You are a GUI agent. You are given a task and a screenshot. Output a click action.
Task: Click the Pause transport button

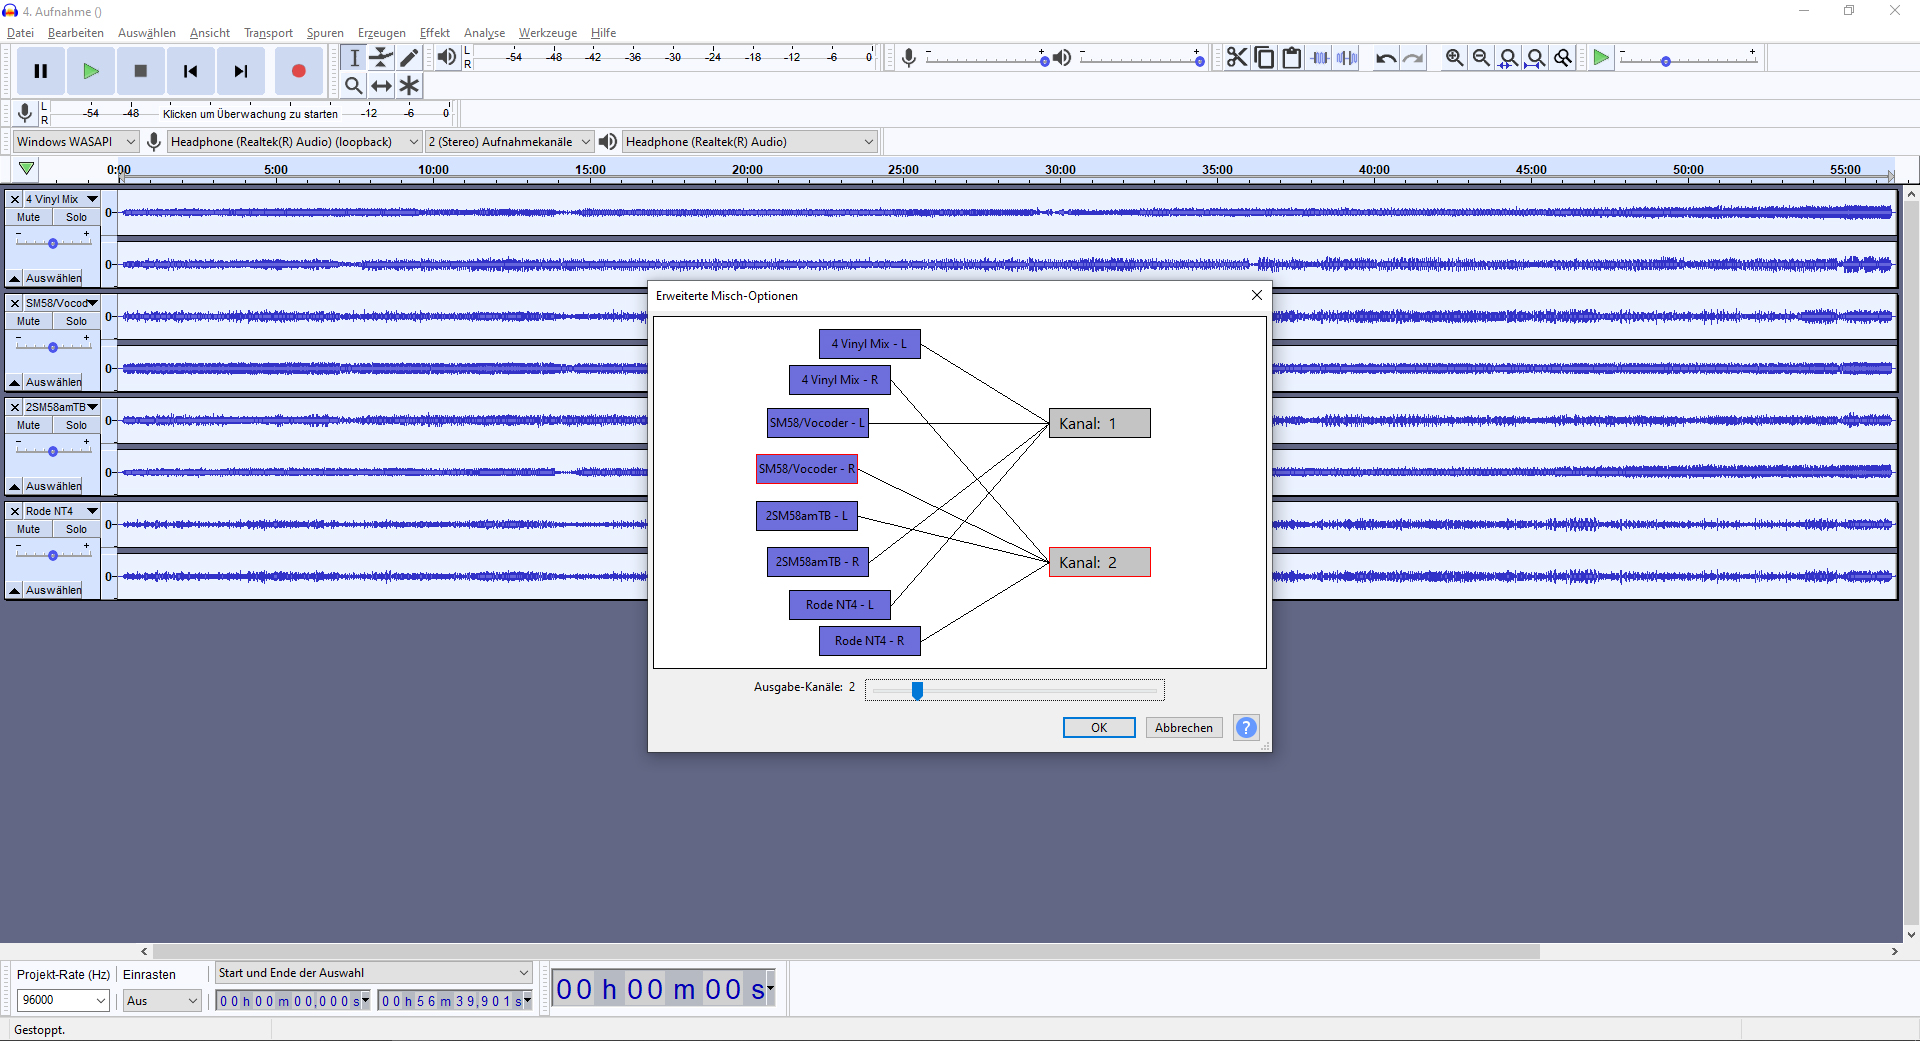pyautogui.click(x=41, y=71)
